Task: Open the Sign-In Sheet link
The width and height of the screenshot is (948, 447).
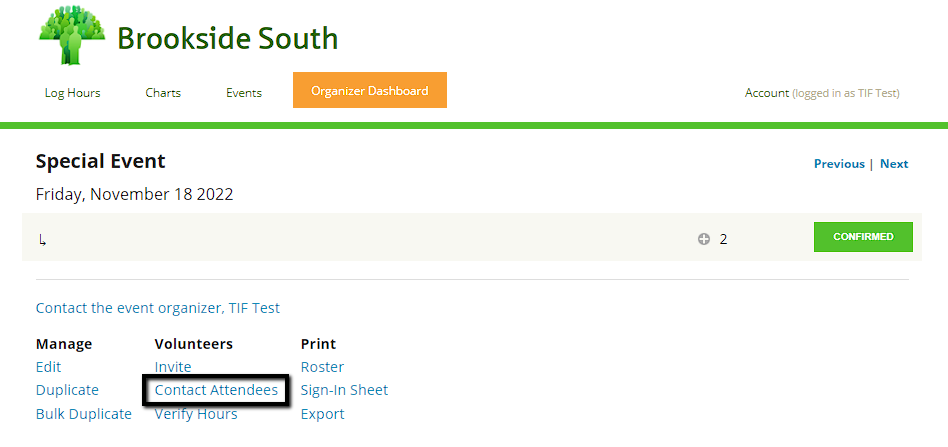Action: pos(344,390)
